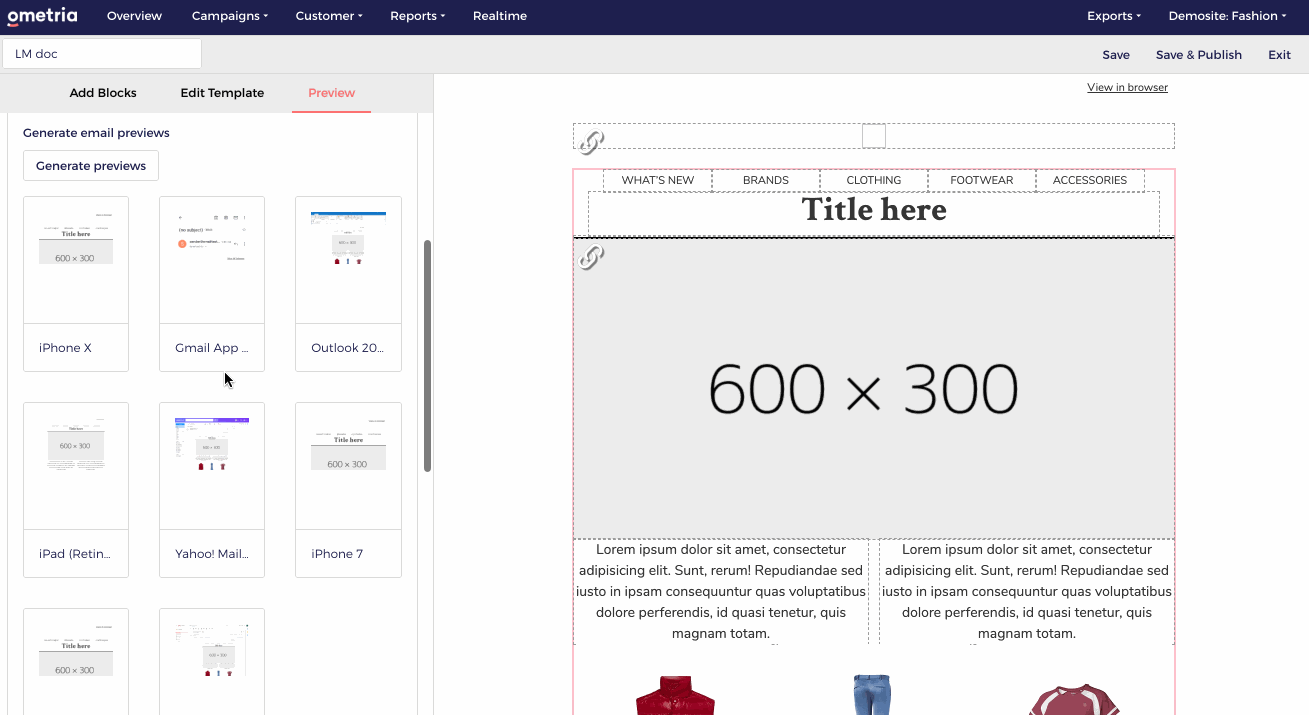Select the left Lorem ipsum text column
The width and height of the screenshot is (1309, 715).
point(721,591)
